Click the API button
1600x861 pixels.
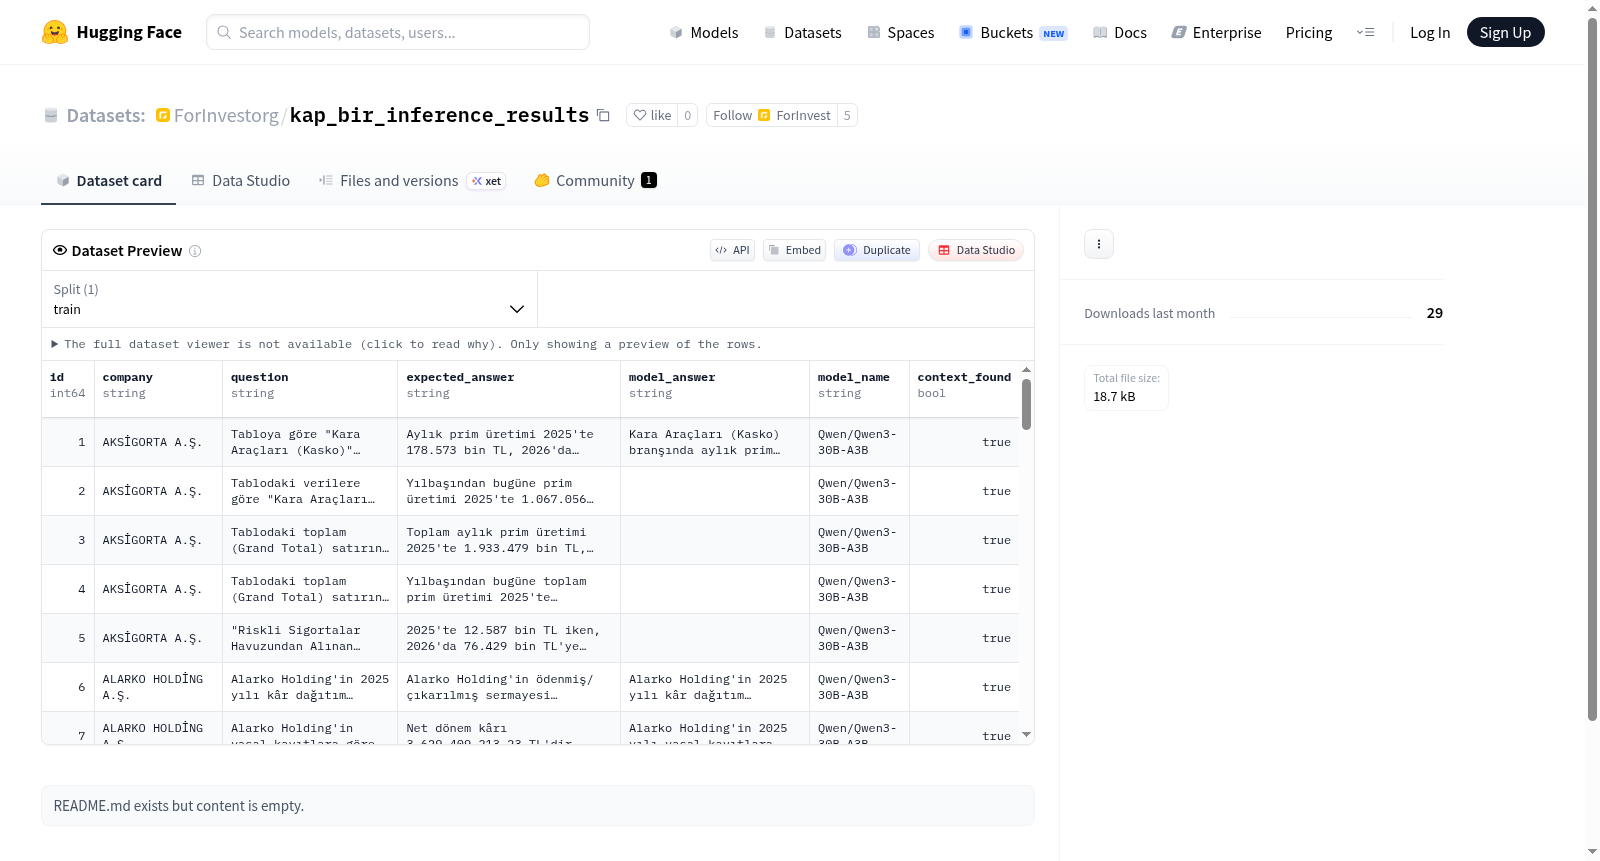coord(732,250)
